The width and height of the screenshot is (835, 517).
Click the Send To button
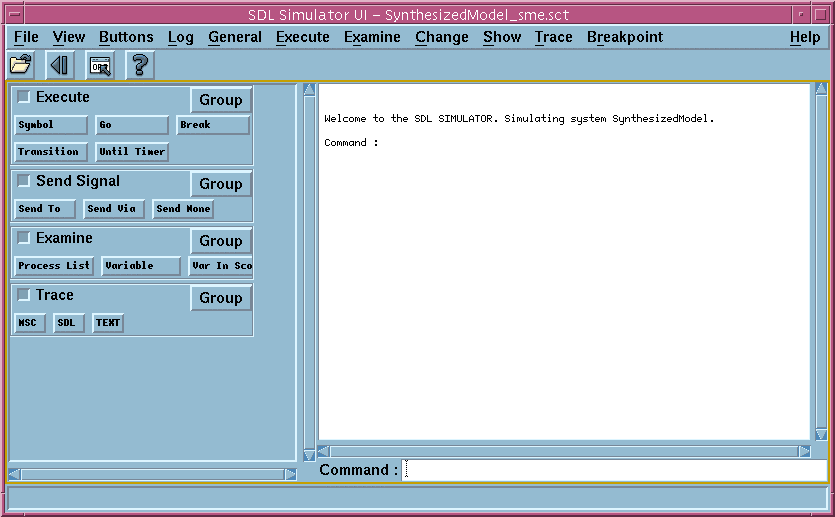[45, 209]
